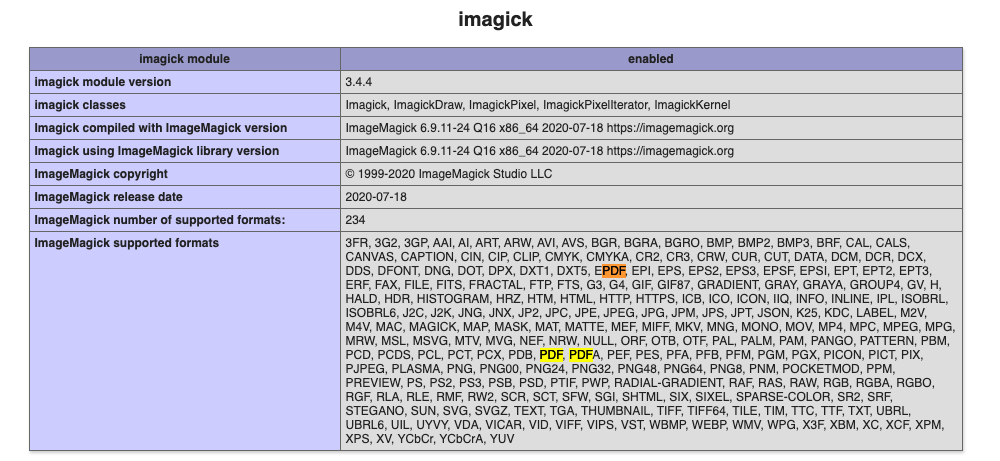Image resolution: width=1000 pixels, height=461 pixels.
Task: Click the 'ImageMagick release date' label
Action: pos(107,196)
